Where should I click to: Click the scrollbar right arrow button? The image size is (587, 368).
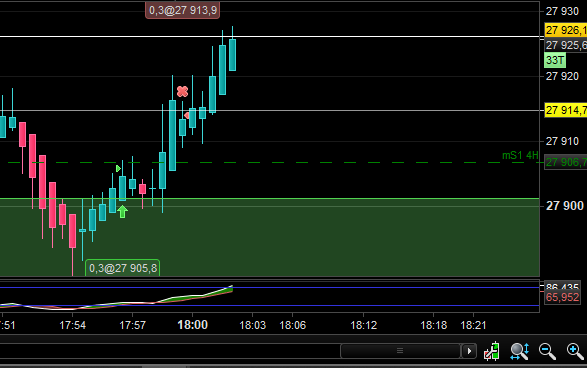tap(469, 351)
